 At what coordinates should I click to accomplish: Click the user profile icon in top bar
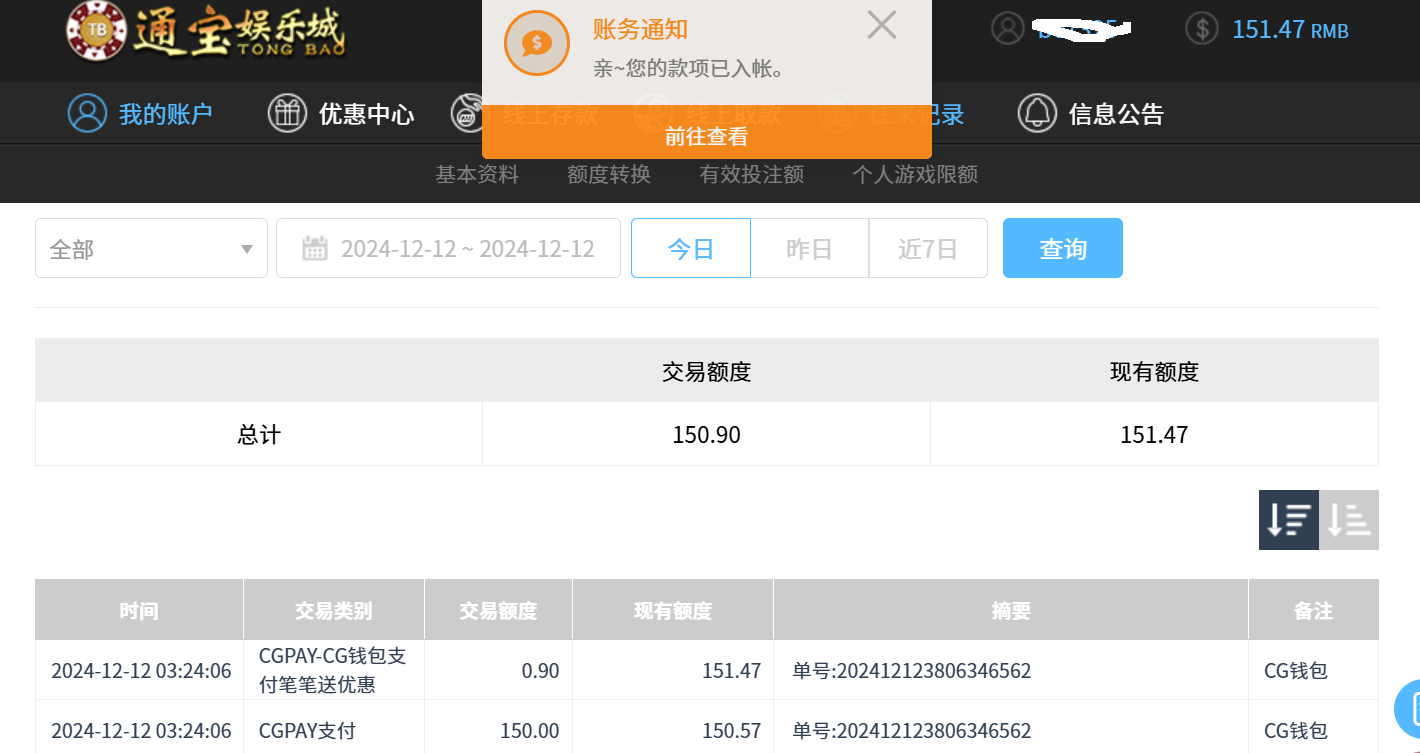click(x=1007, y=29)
